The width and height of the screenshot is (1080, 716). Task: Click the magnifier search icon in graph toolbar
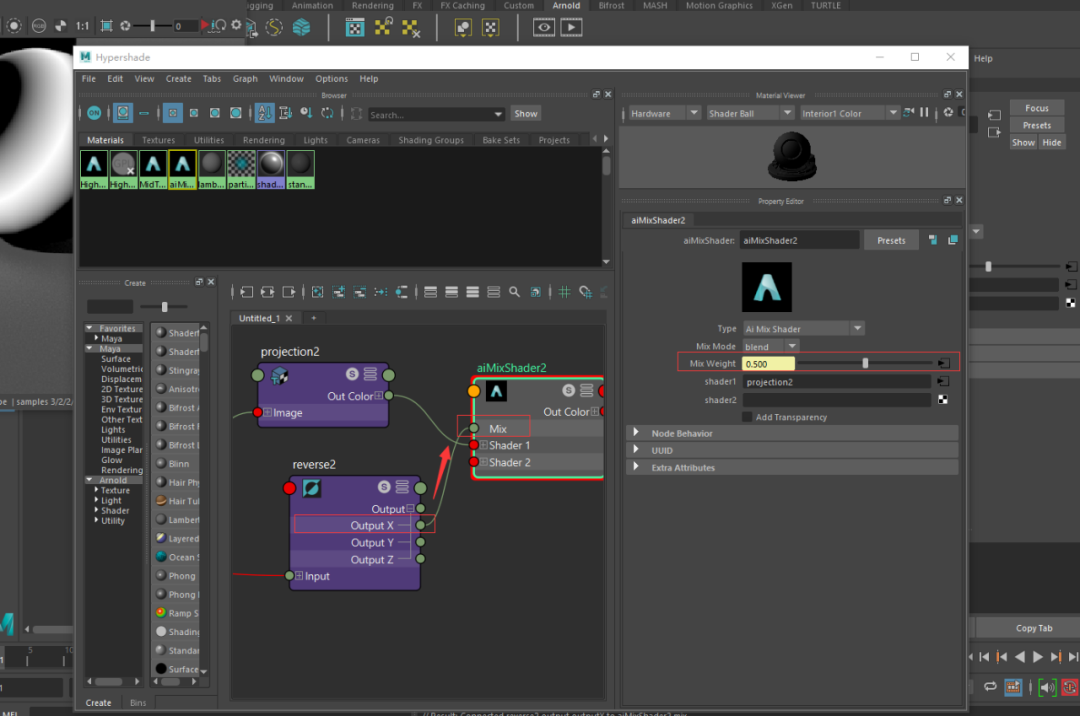[x=514, y=292]
